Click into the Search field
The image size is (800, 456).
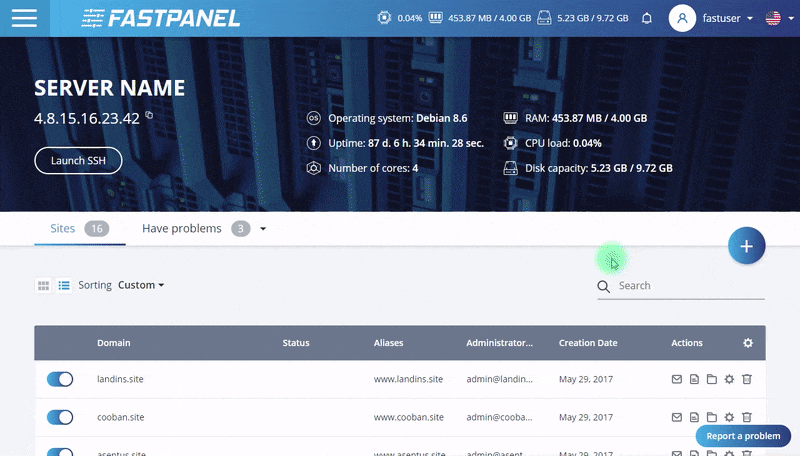coord(690,286)
